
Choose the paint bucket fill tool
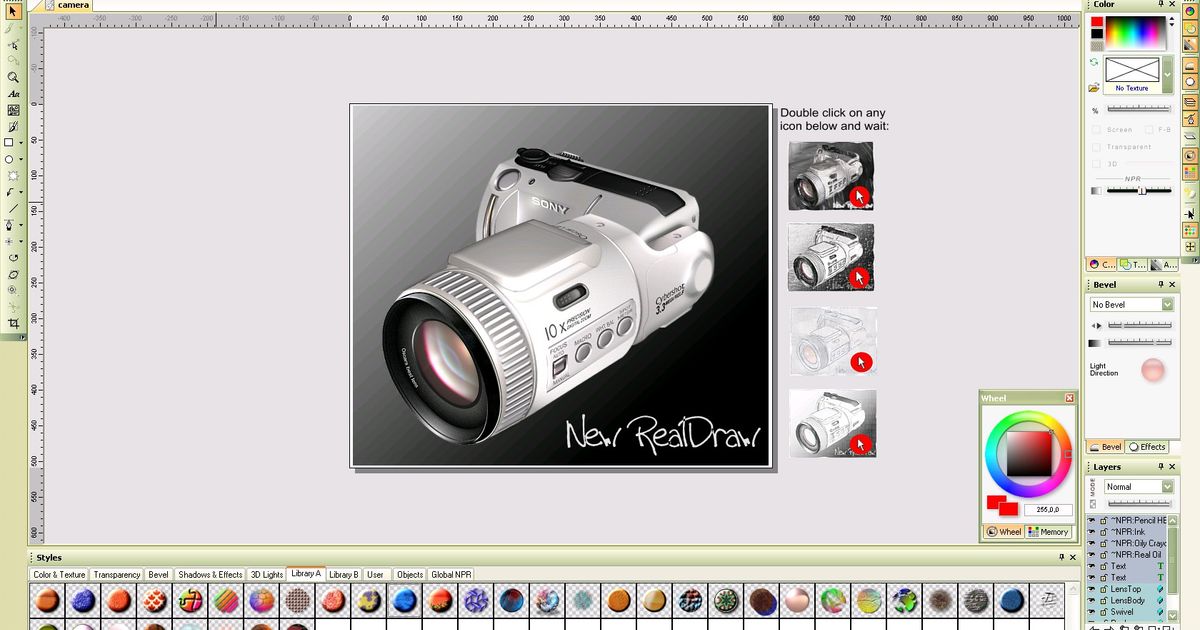point(9,225)
